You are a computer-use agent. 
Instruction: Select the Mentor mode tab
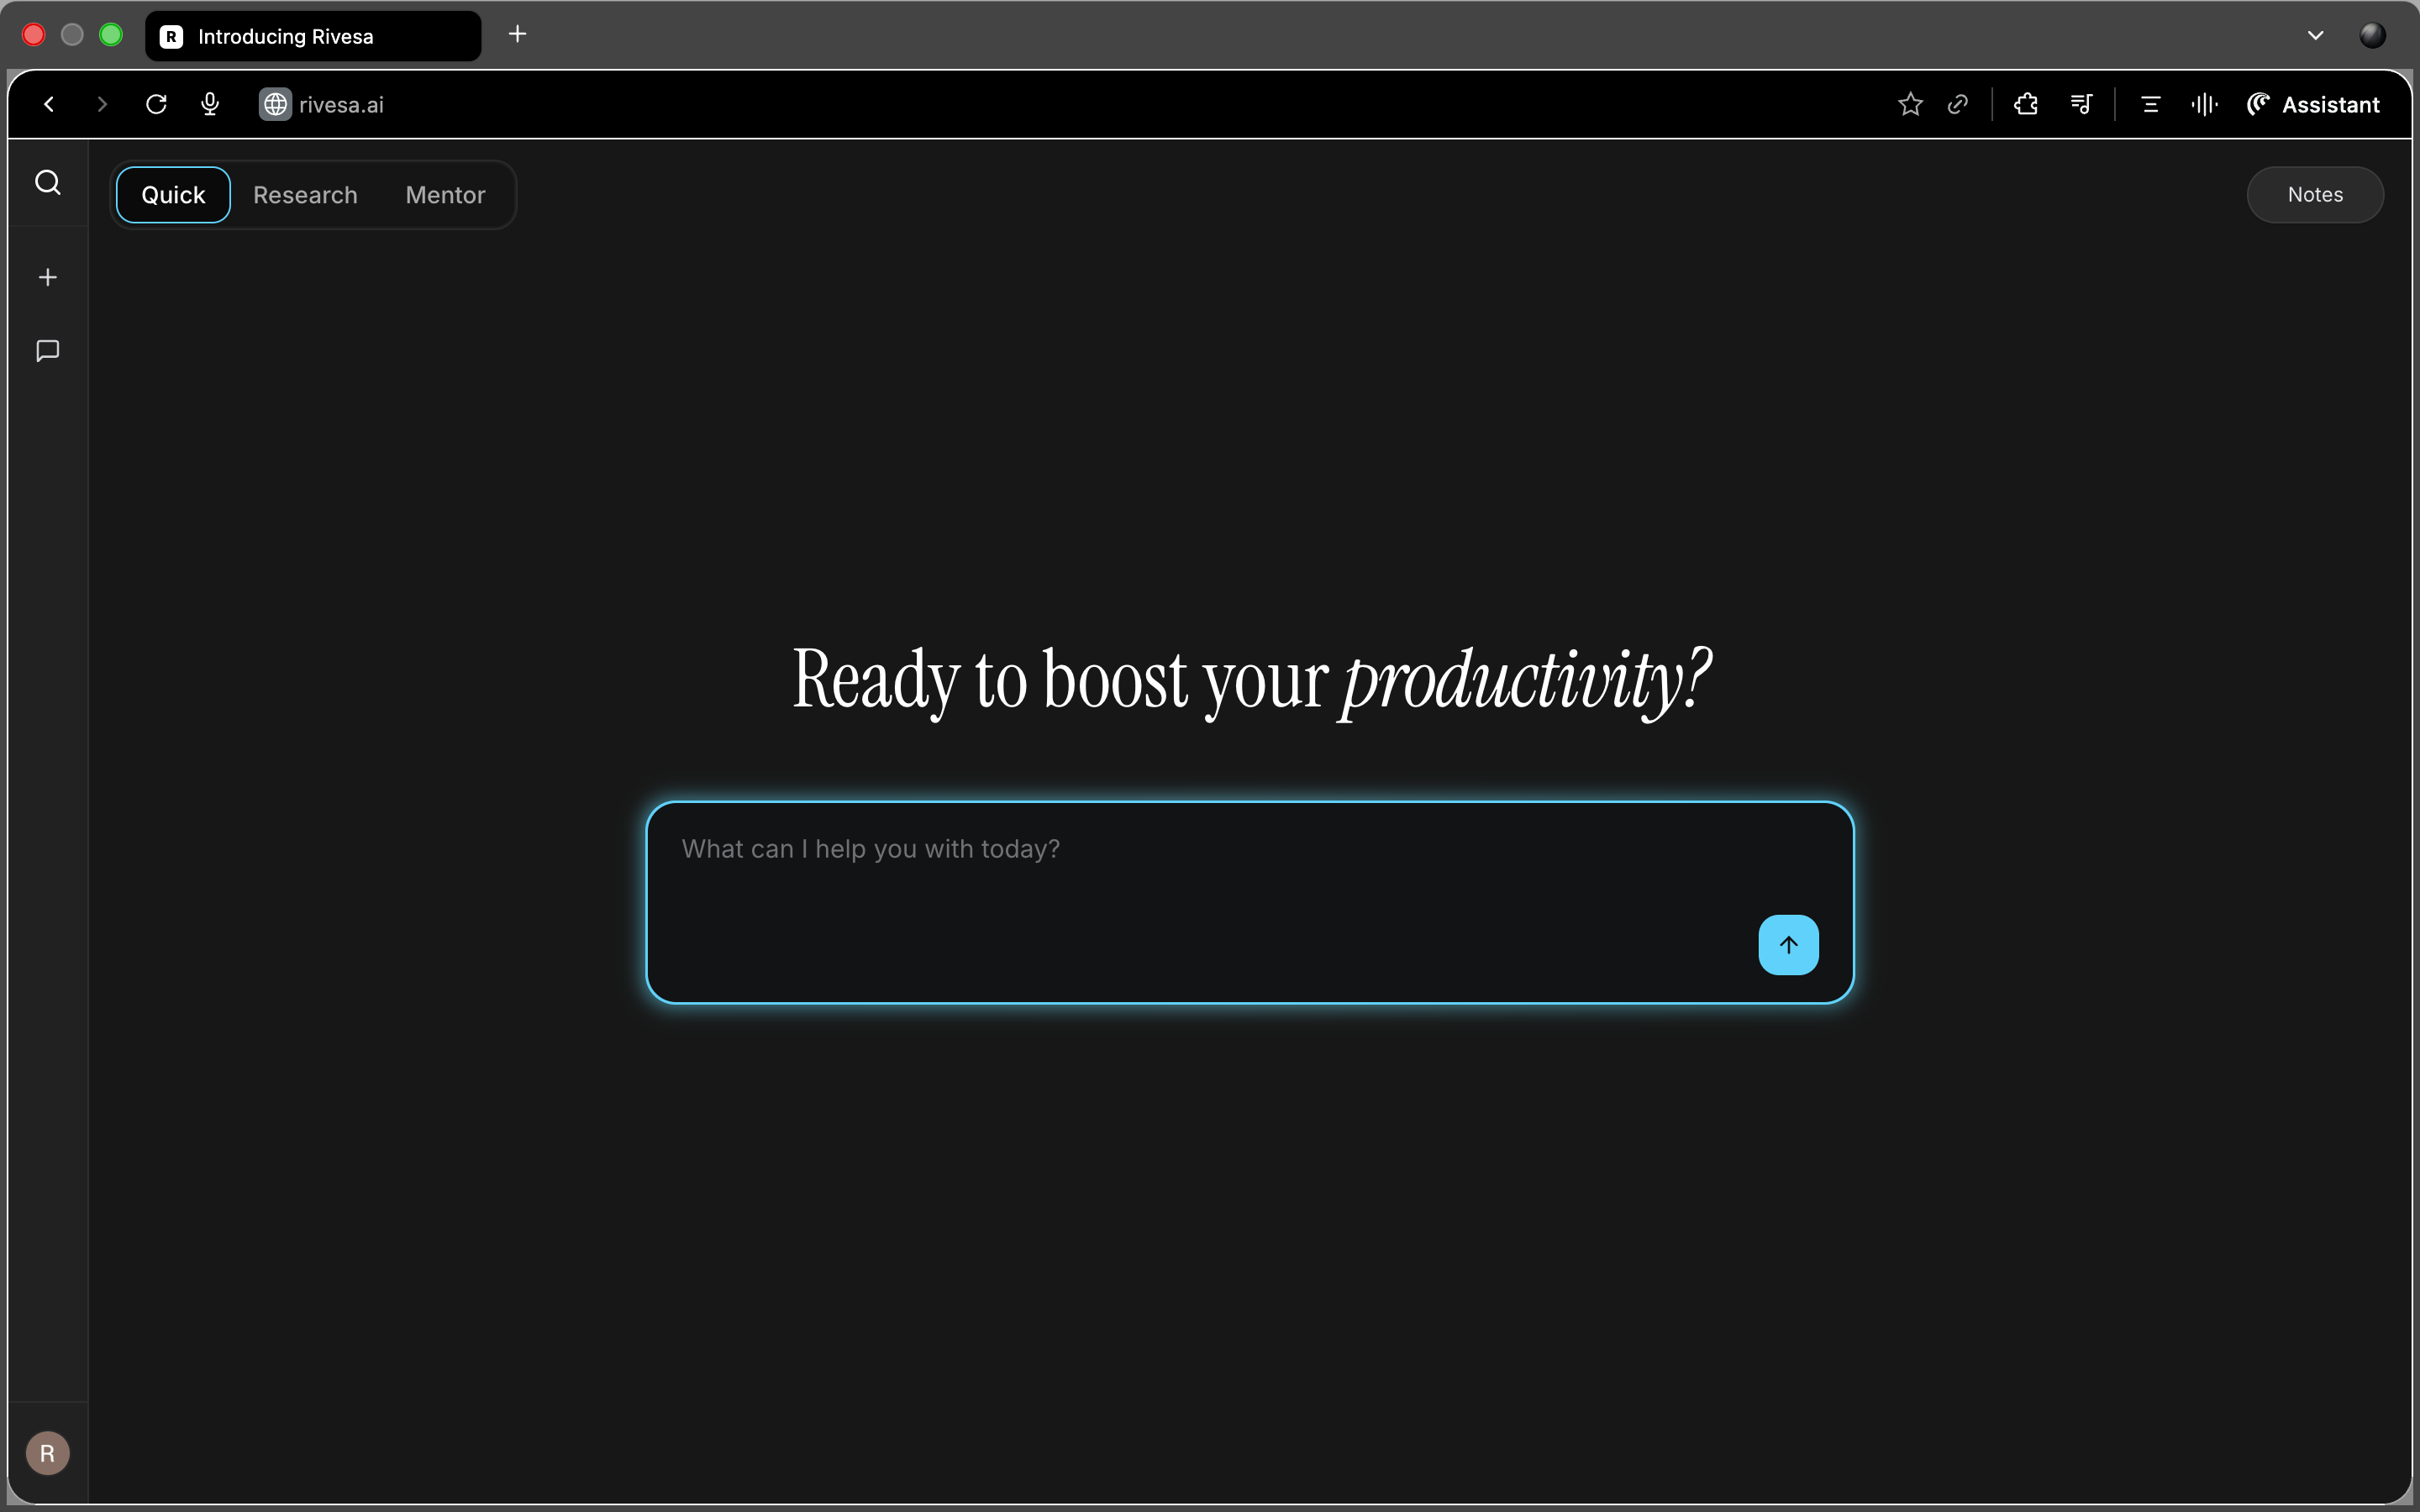click(x=445, y=195)
